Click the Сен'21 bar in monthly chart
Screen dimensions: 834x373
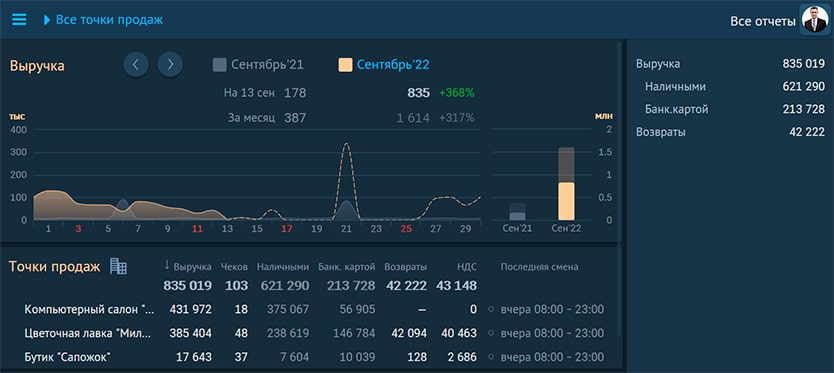(517, 217)
